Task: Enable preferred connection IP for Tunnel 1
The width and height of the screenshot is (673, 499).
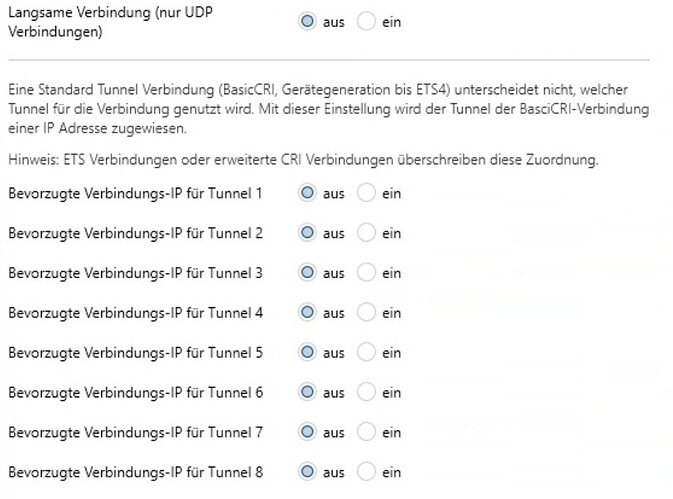Action: 366,193
